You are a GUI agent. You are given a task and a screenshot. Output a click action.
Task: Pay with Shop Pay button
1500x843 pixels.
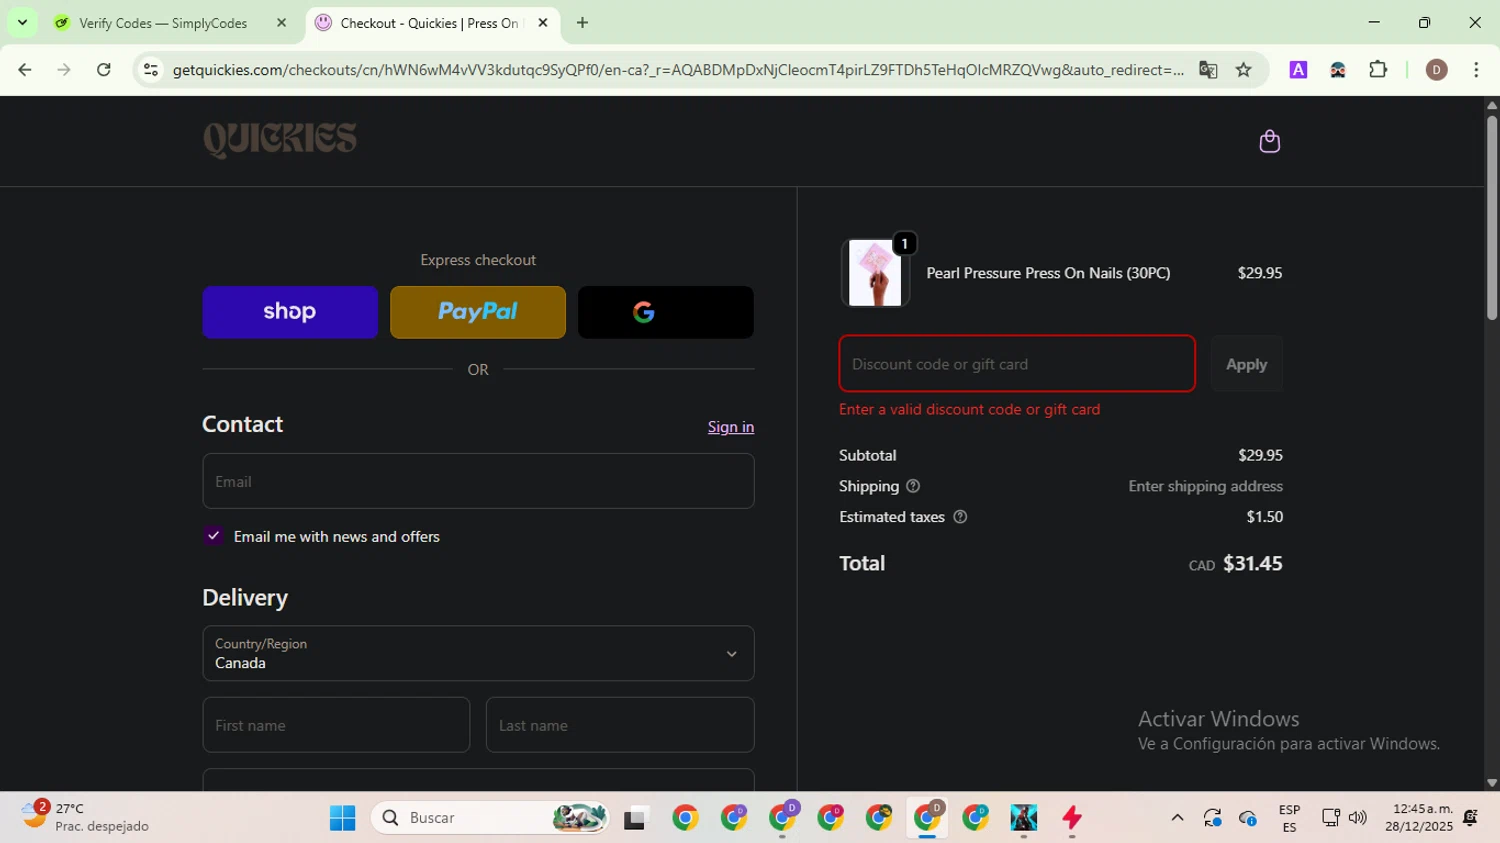tap(290, 312)
